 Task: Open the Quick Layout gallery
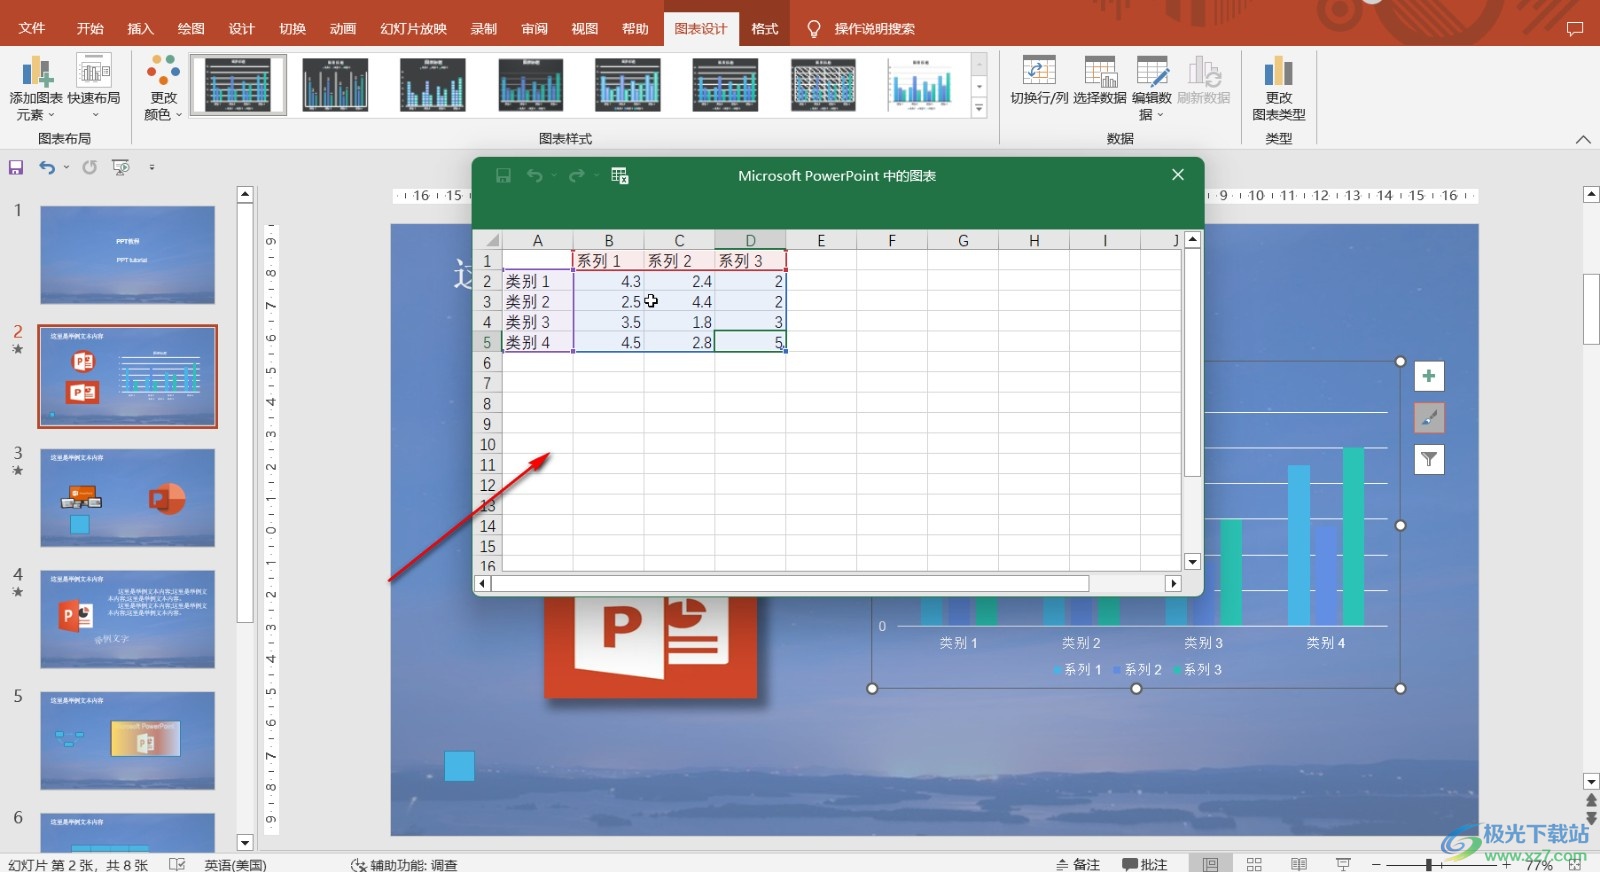click(94, 88)
